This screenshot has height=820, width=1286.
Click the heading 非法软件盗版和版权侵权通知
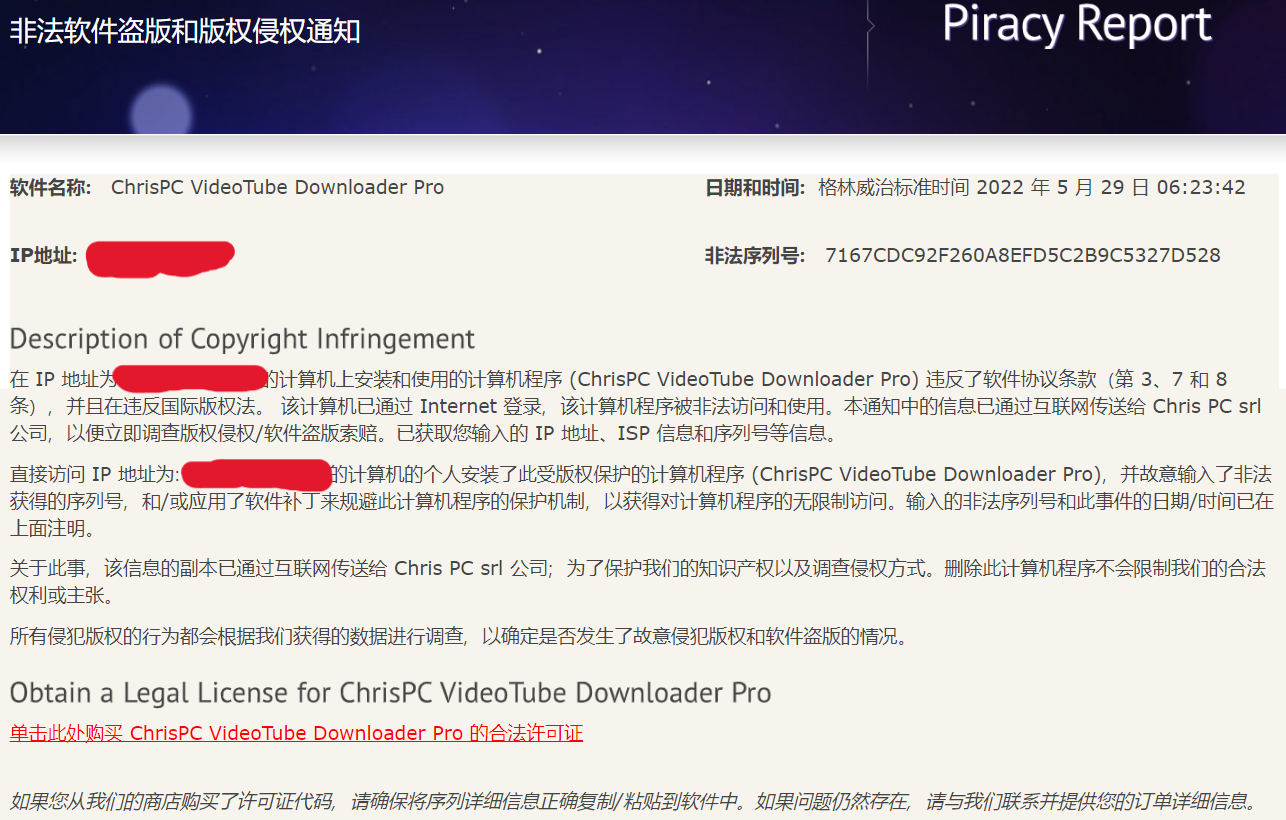point(185,31)
